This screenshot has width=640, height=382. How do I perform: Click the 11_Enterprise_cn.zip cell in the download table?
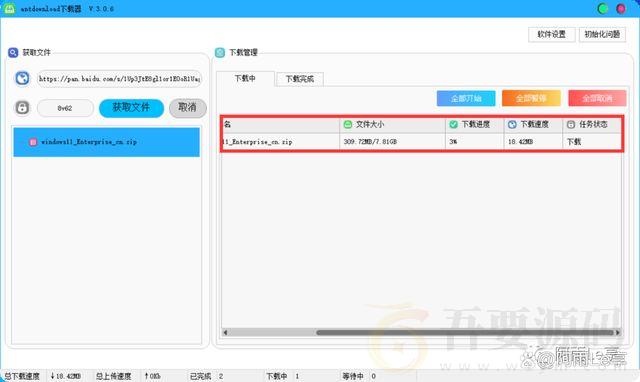pyautogui.click(x=280, y=142)
